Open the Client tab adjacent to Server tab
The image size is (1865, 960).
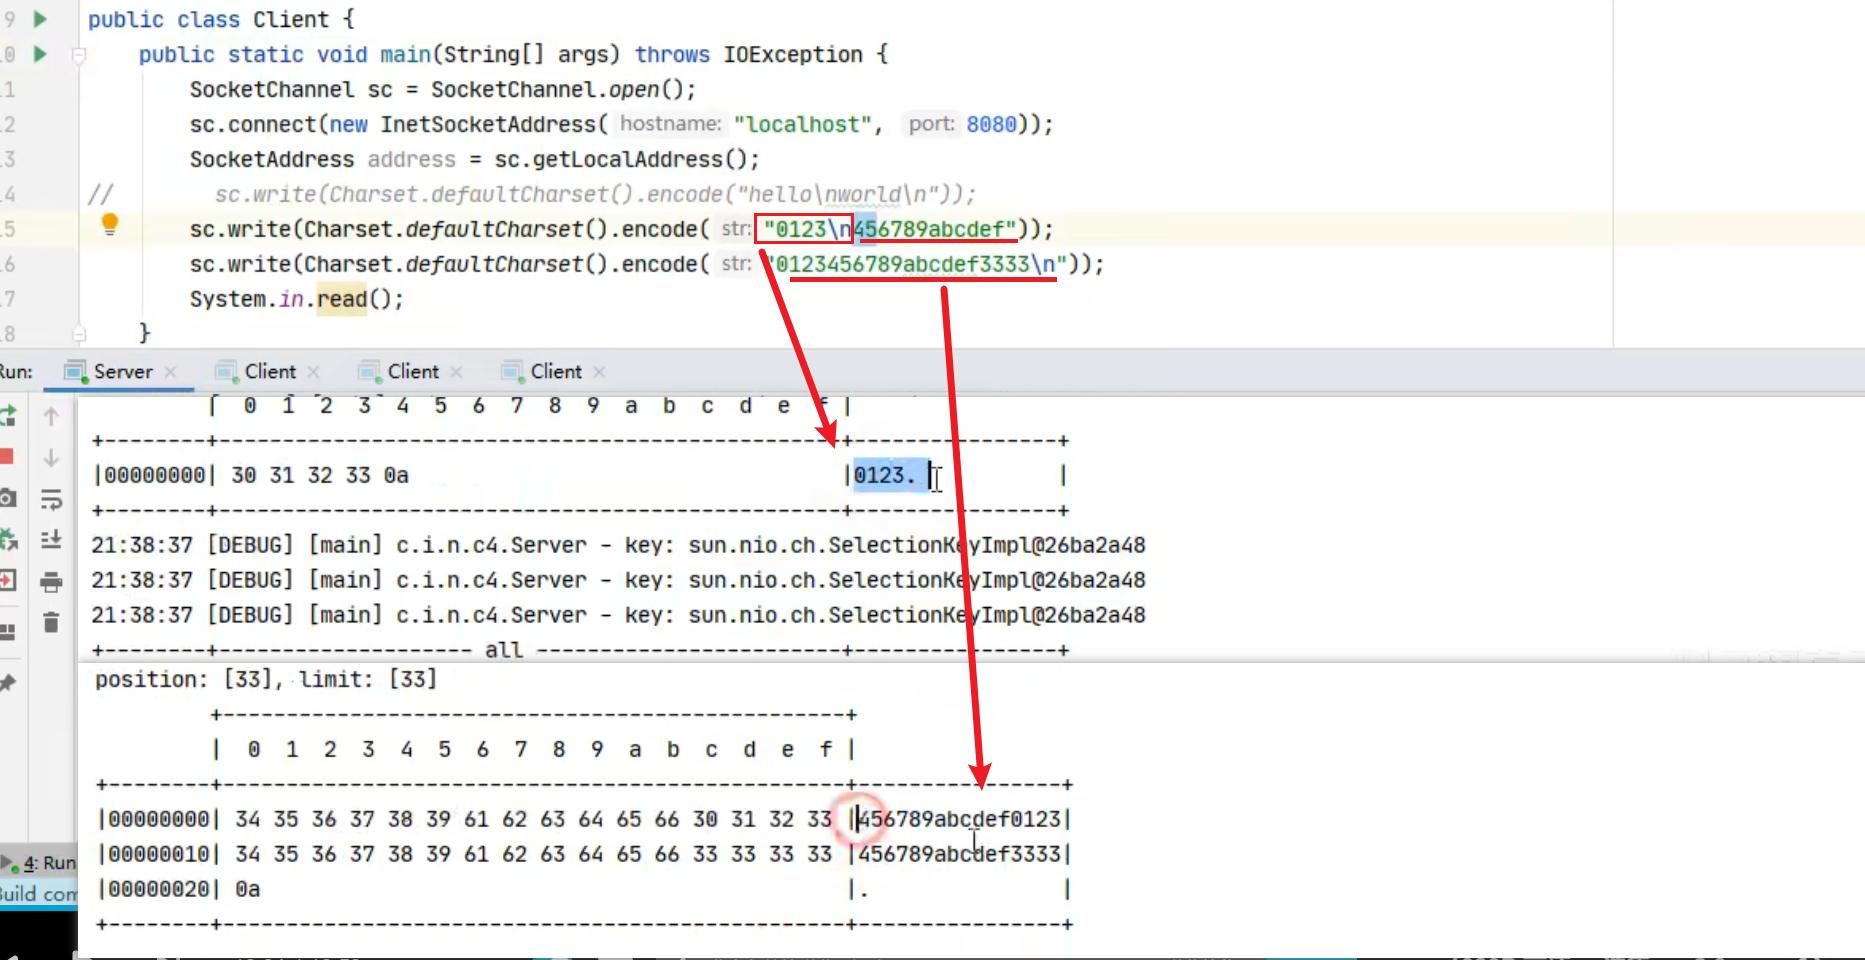click(x=270, y=371)
